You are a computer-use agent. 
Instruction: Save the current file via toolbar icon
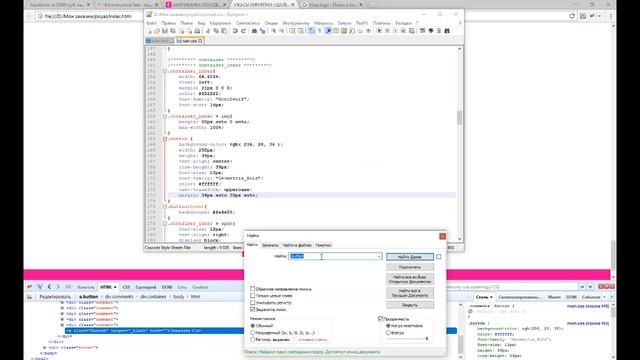coord(164,31)
